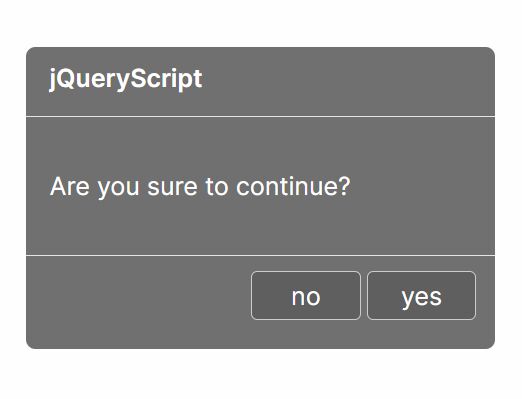Image resolution: width=522 pixels, height=399 pixels.
Task: Click the word 'continue?' in the message
Action: (x=293, y=186)
